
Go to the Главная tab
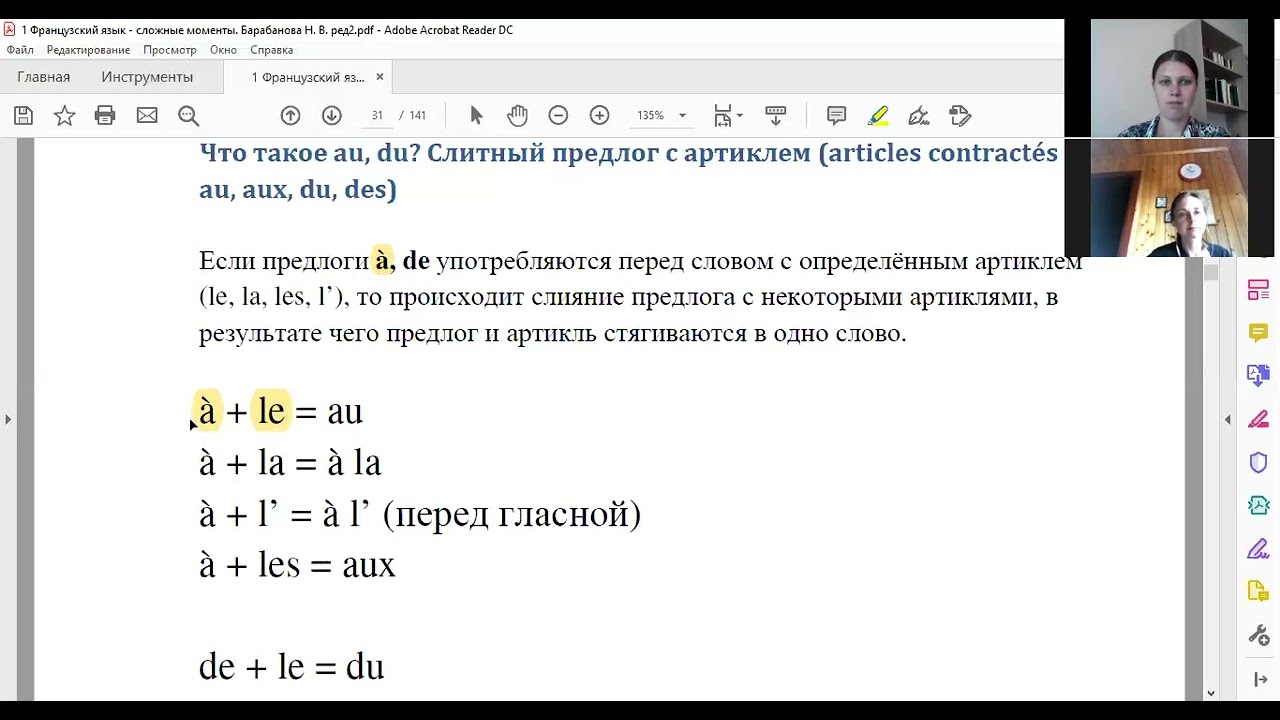pos(43,77)
